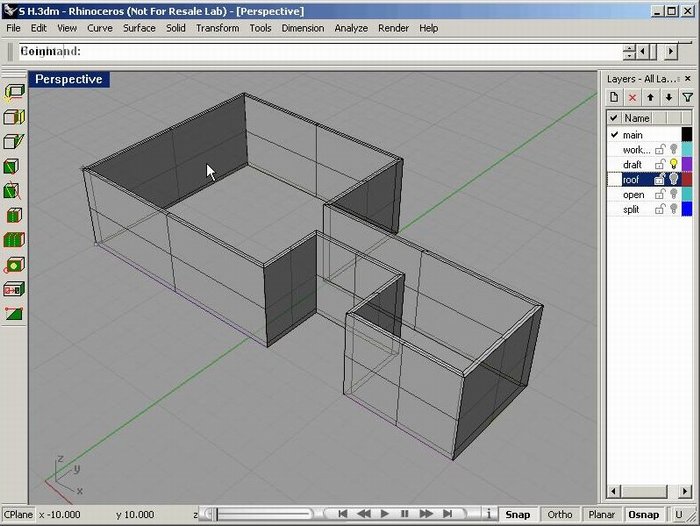
Task: Open the Analyze menu
Action: pos(351,28)
